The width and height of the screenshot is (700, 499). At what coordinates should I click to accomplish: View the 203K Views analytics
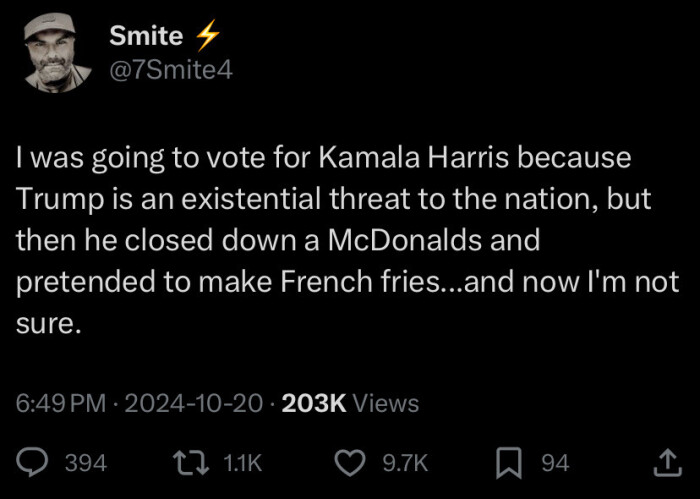[x=351, y=403]
